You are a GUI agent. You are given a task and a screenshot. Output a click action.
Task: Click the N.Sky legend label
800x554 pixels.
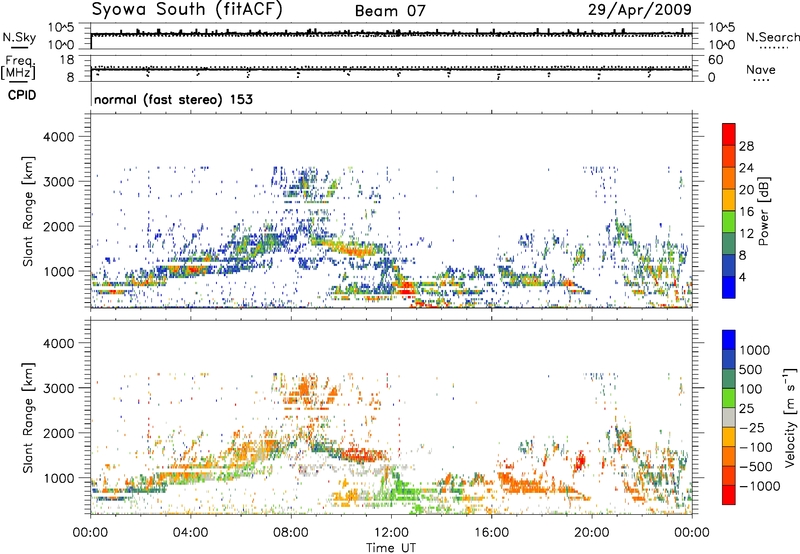coord(19,37)
